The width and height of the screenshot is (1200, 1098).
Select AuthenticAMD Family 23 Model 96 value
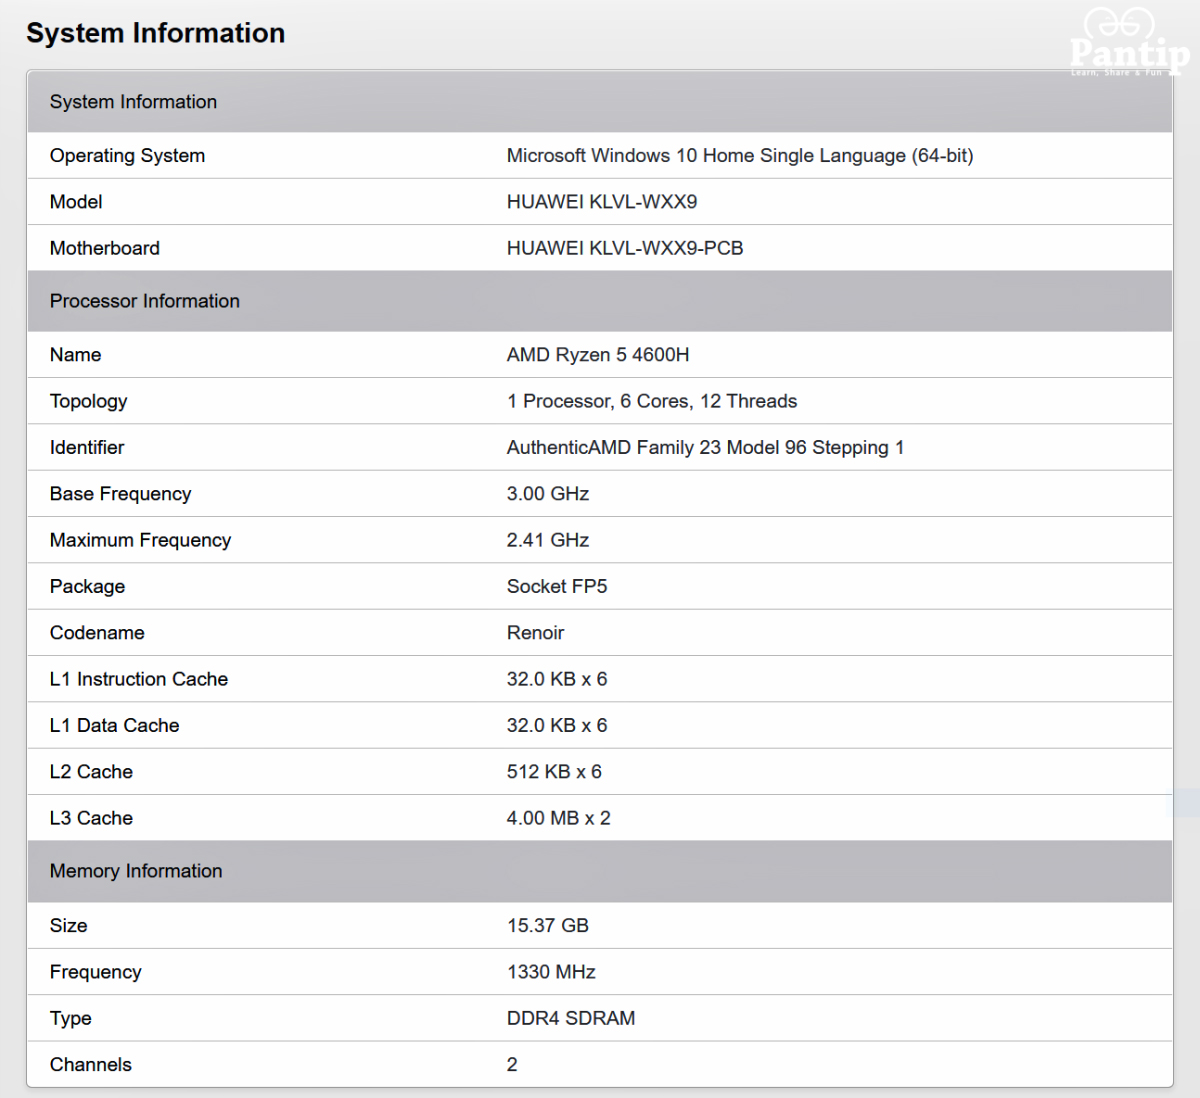pyautogui.click(x=705, y=447)
